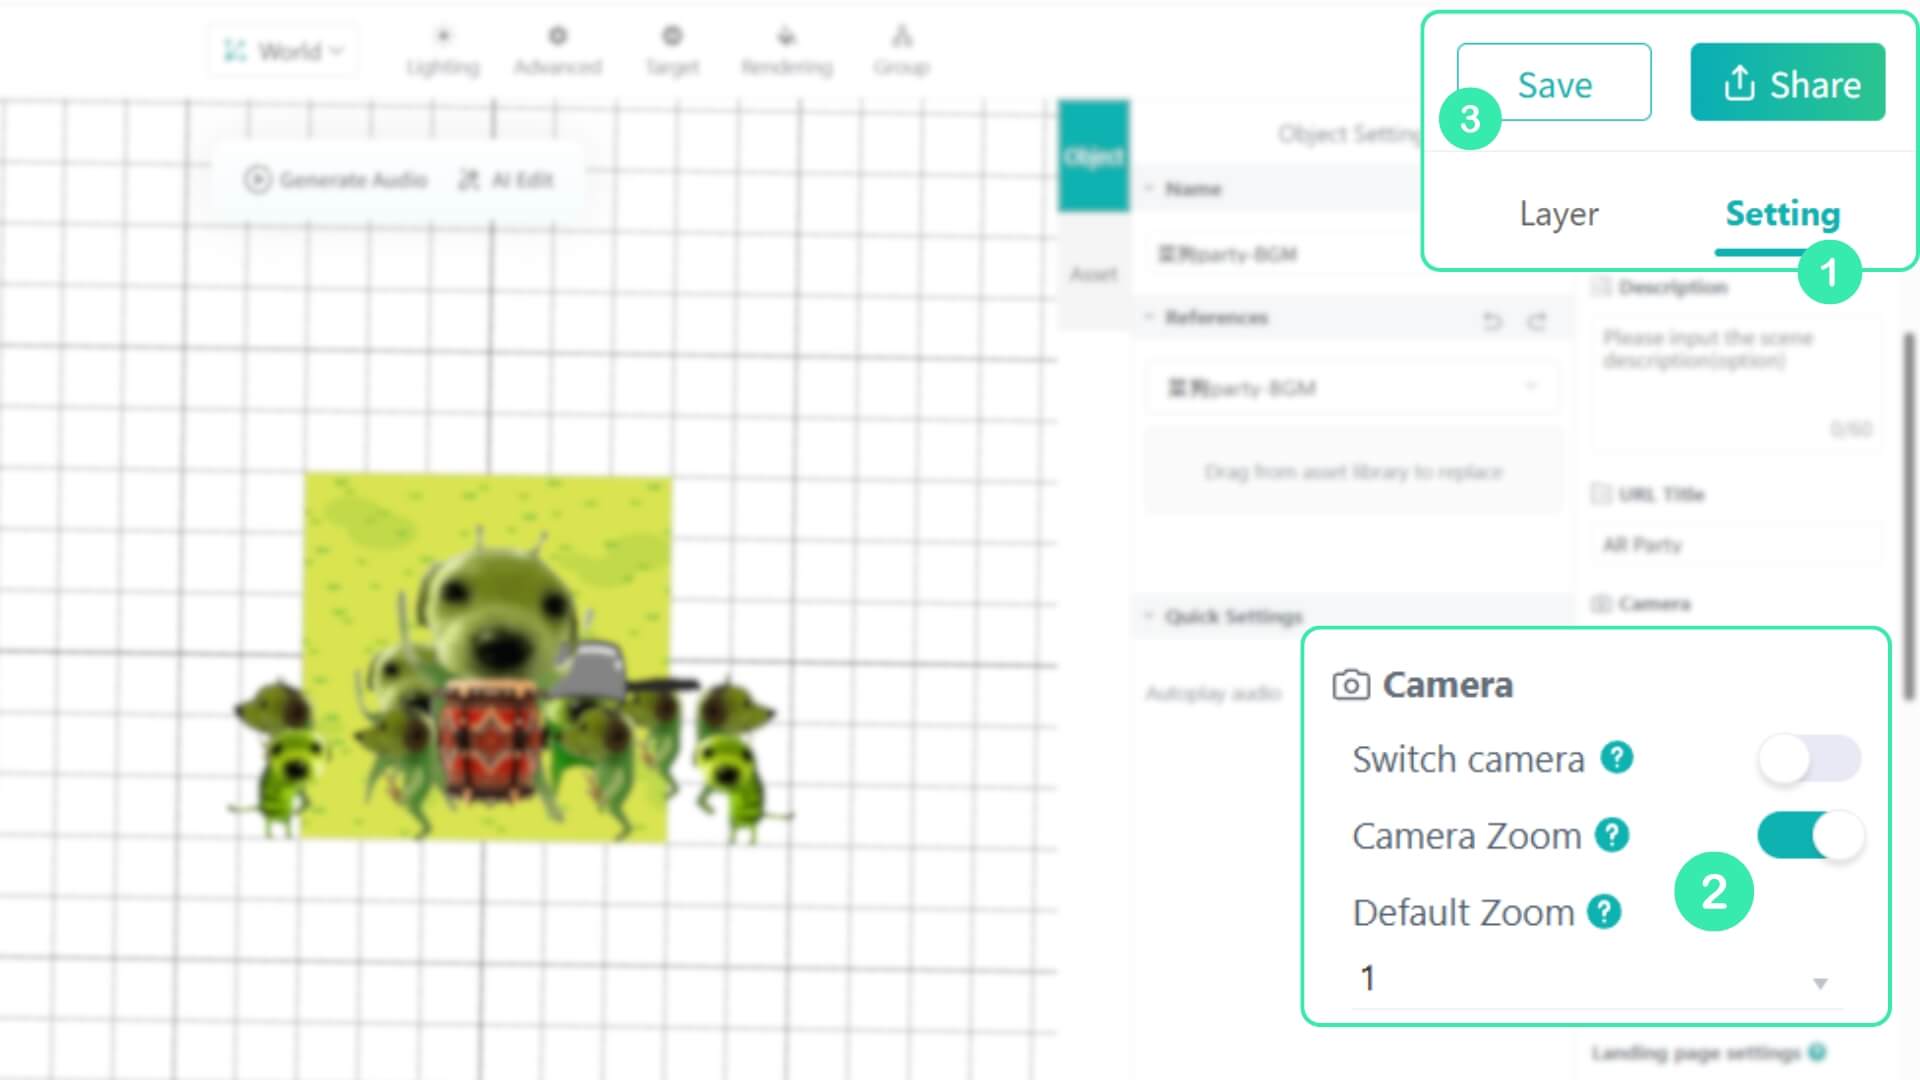1920x1080 pixels.
Task: Click the object Name input field
Action: [x=1285, y=254]
